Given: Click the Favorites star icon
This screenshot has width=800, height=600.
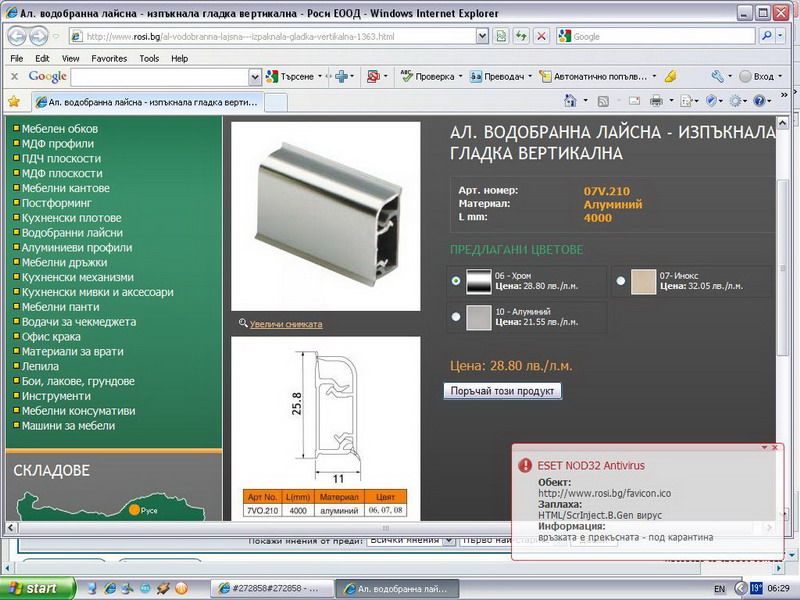Looking at the screenshot, I should pos(14,101).
